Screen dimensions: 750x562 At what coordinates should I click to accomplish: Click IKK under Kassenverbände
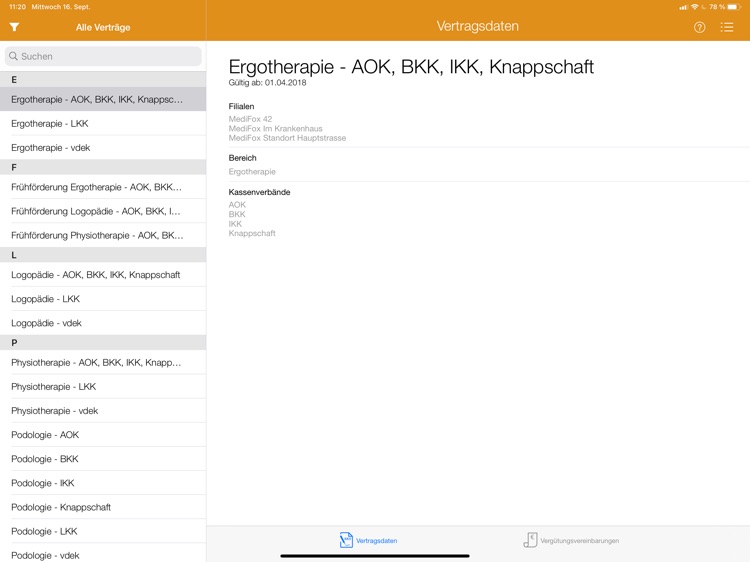235,224
